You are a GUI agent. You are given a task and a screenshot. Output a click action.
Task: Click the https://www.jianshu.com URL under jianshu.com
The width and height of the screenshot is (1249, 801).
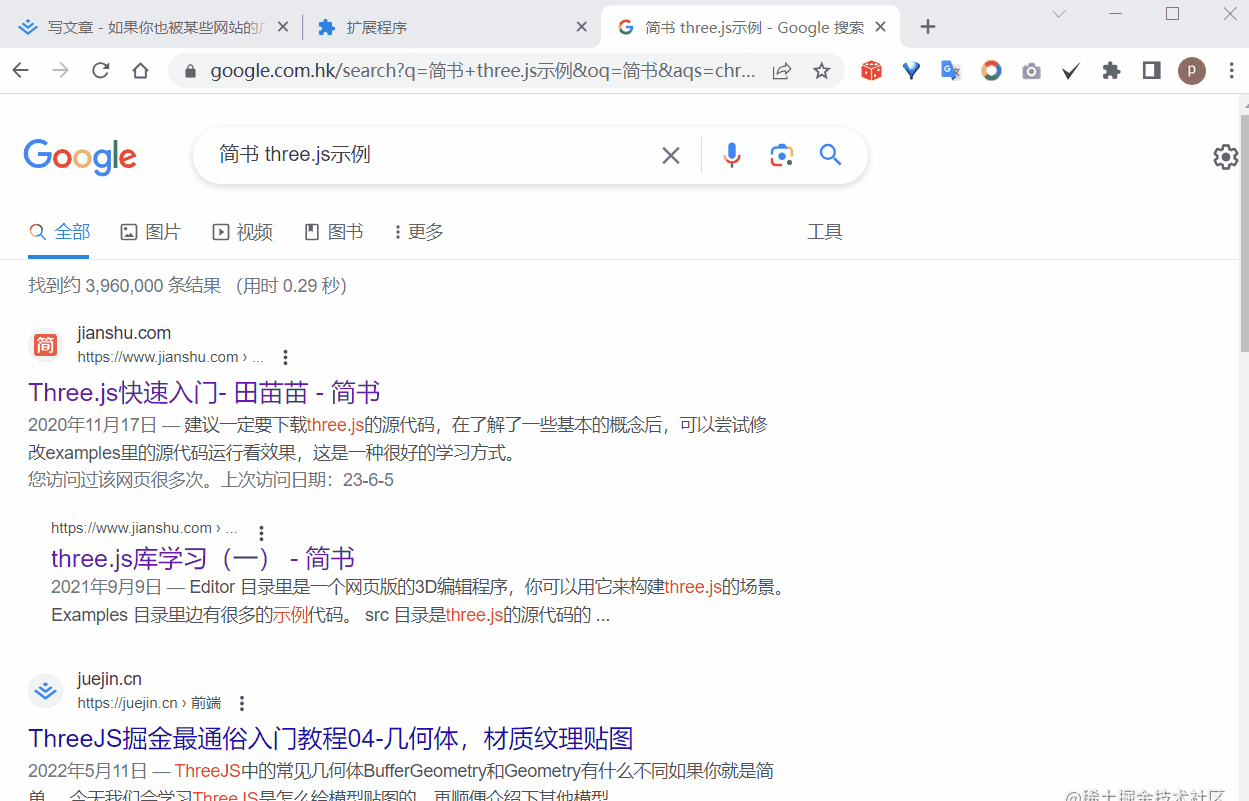coord(170,357)
